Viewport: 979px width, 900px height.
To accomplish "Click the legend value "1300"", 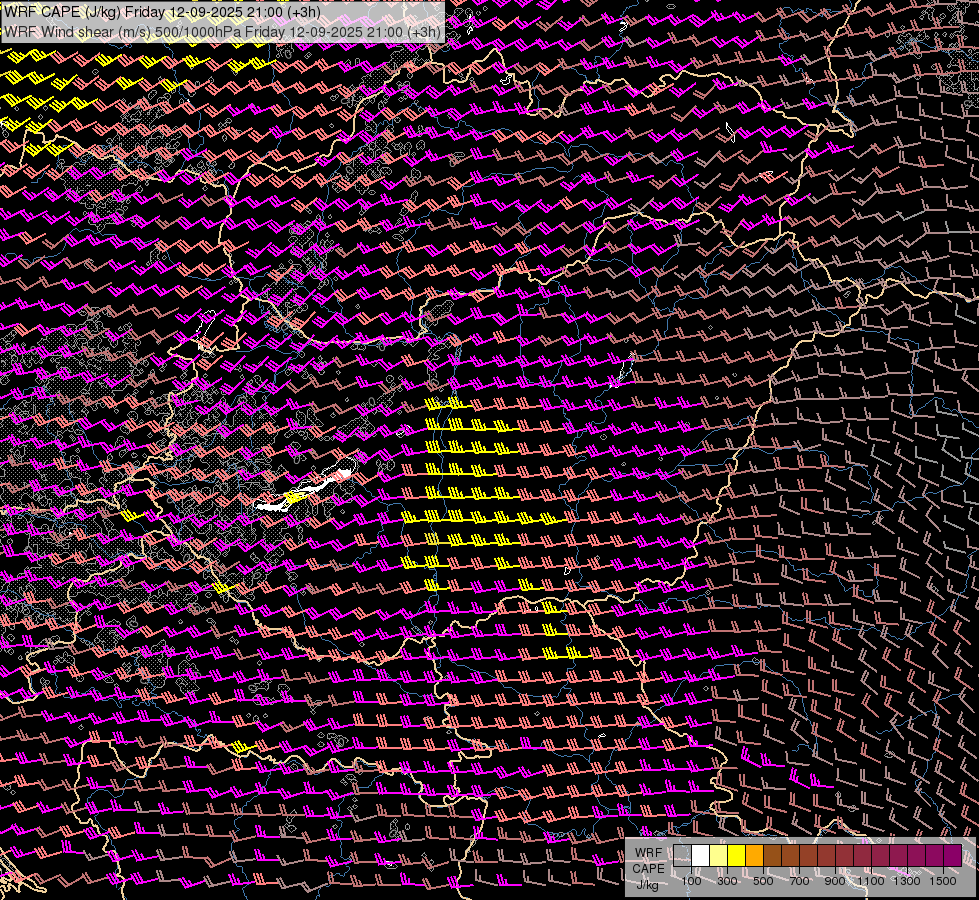I will 907,881.
